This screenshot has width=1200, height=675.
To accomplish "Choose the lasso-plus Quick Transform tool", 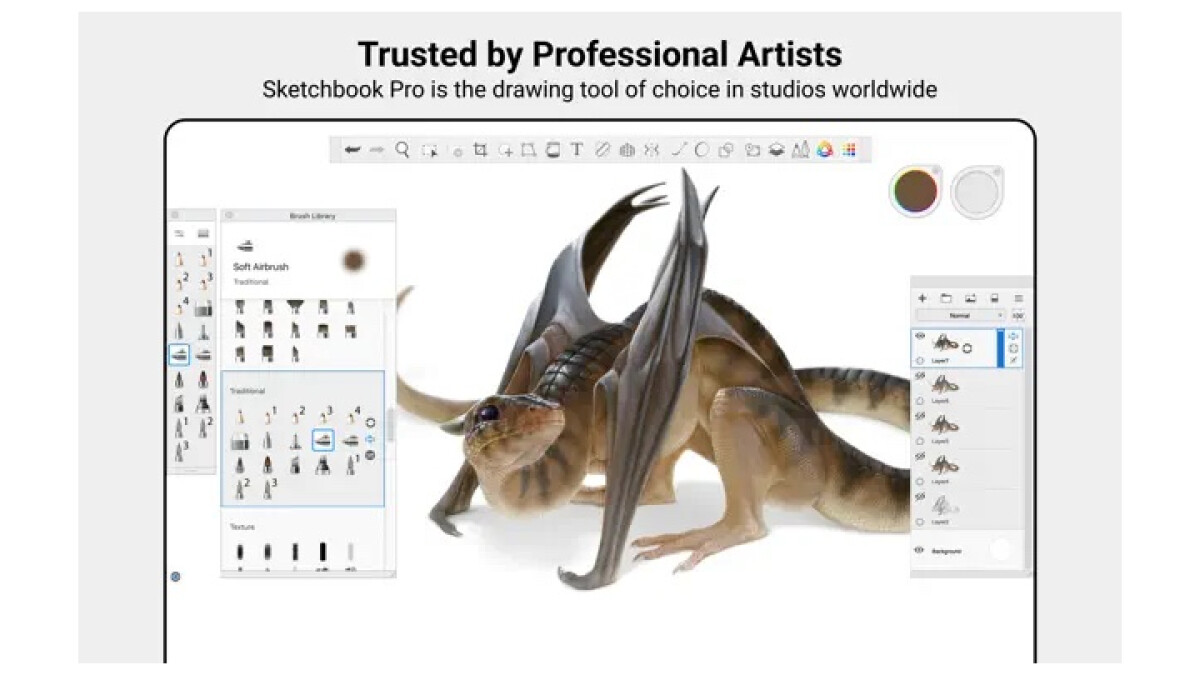I will 505,150.
